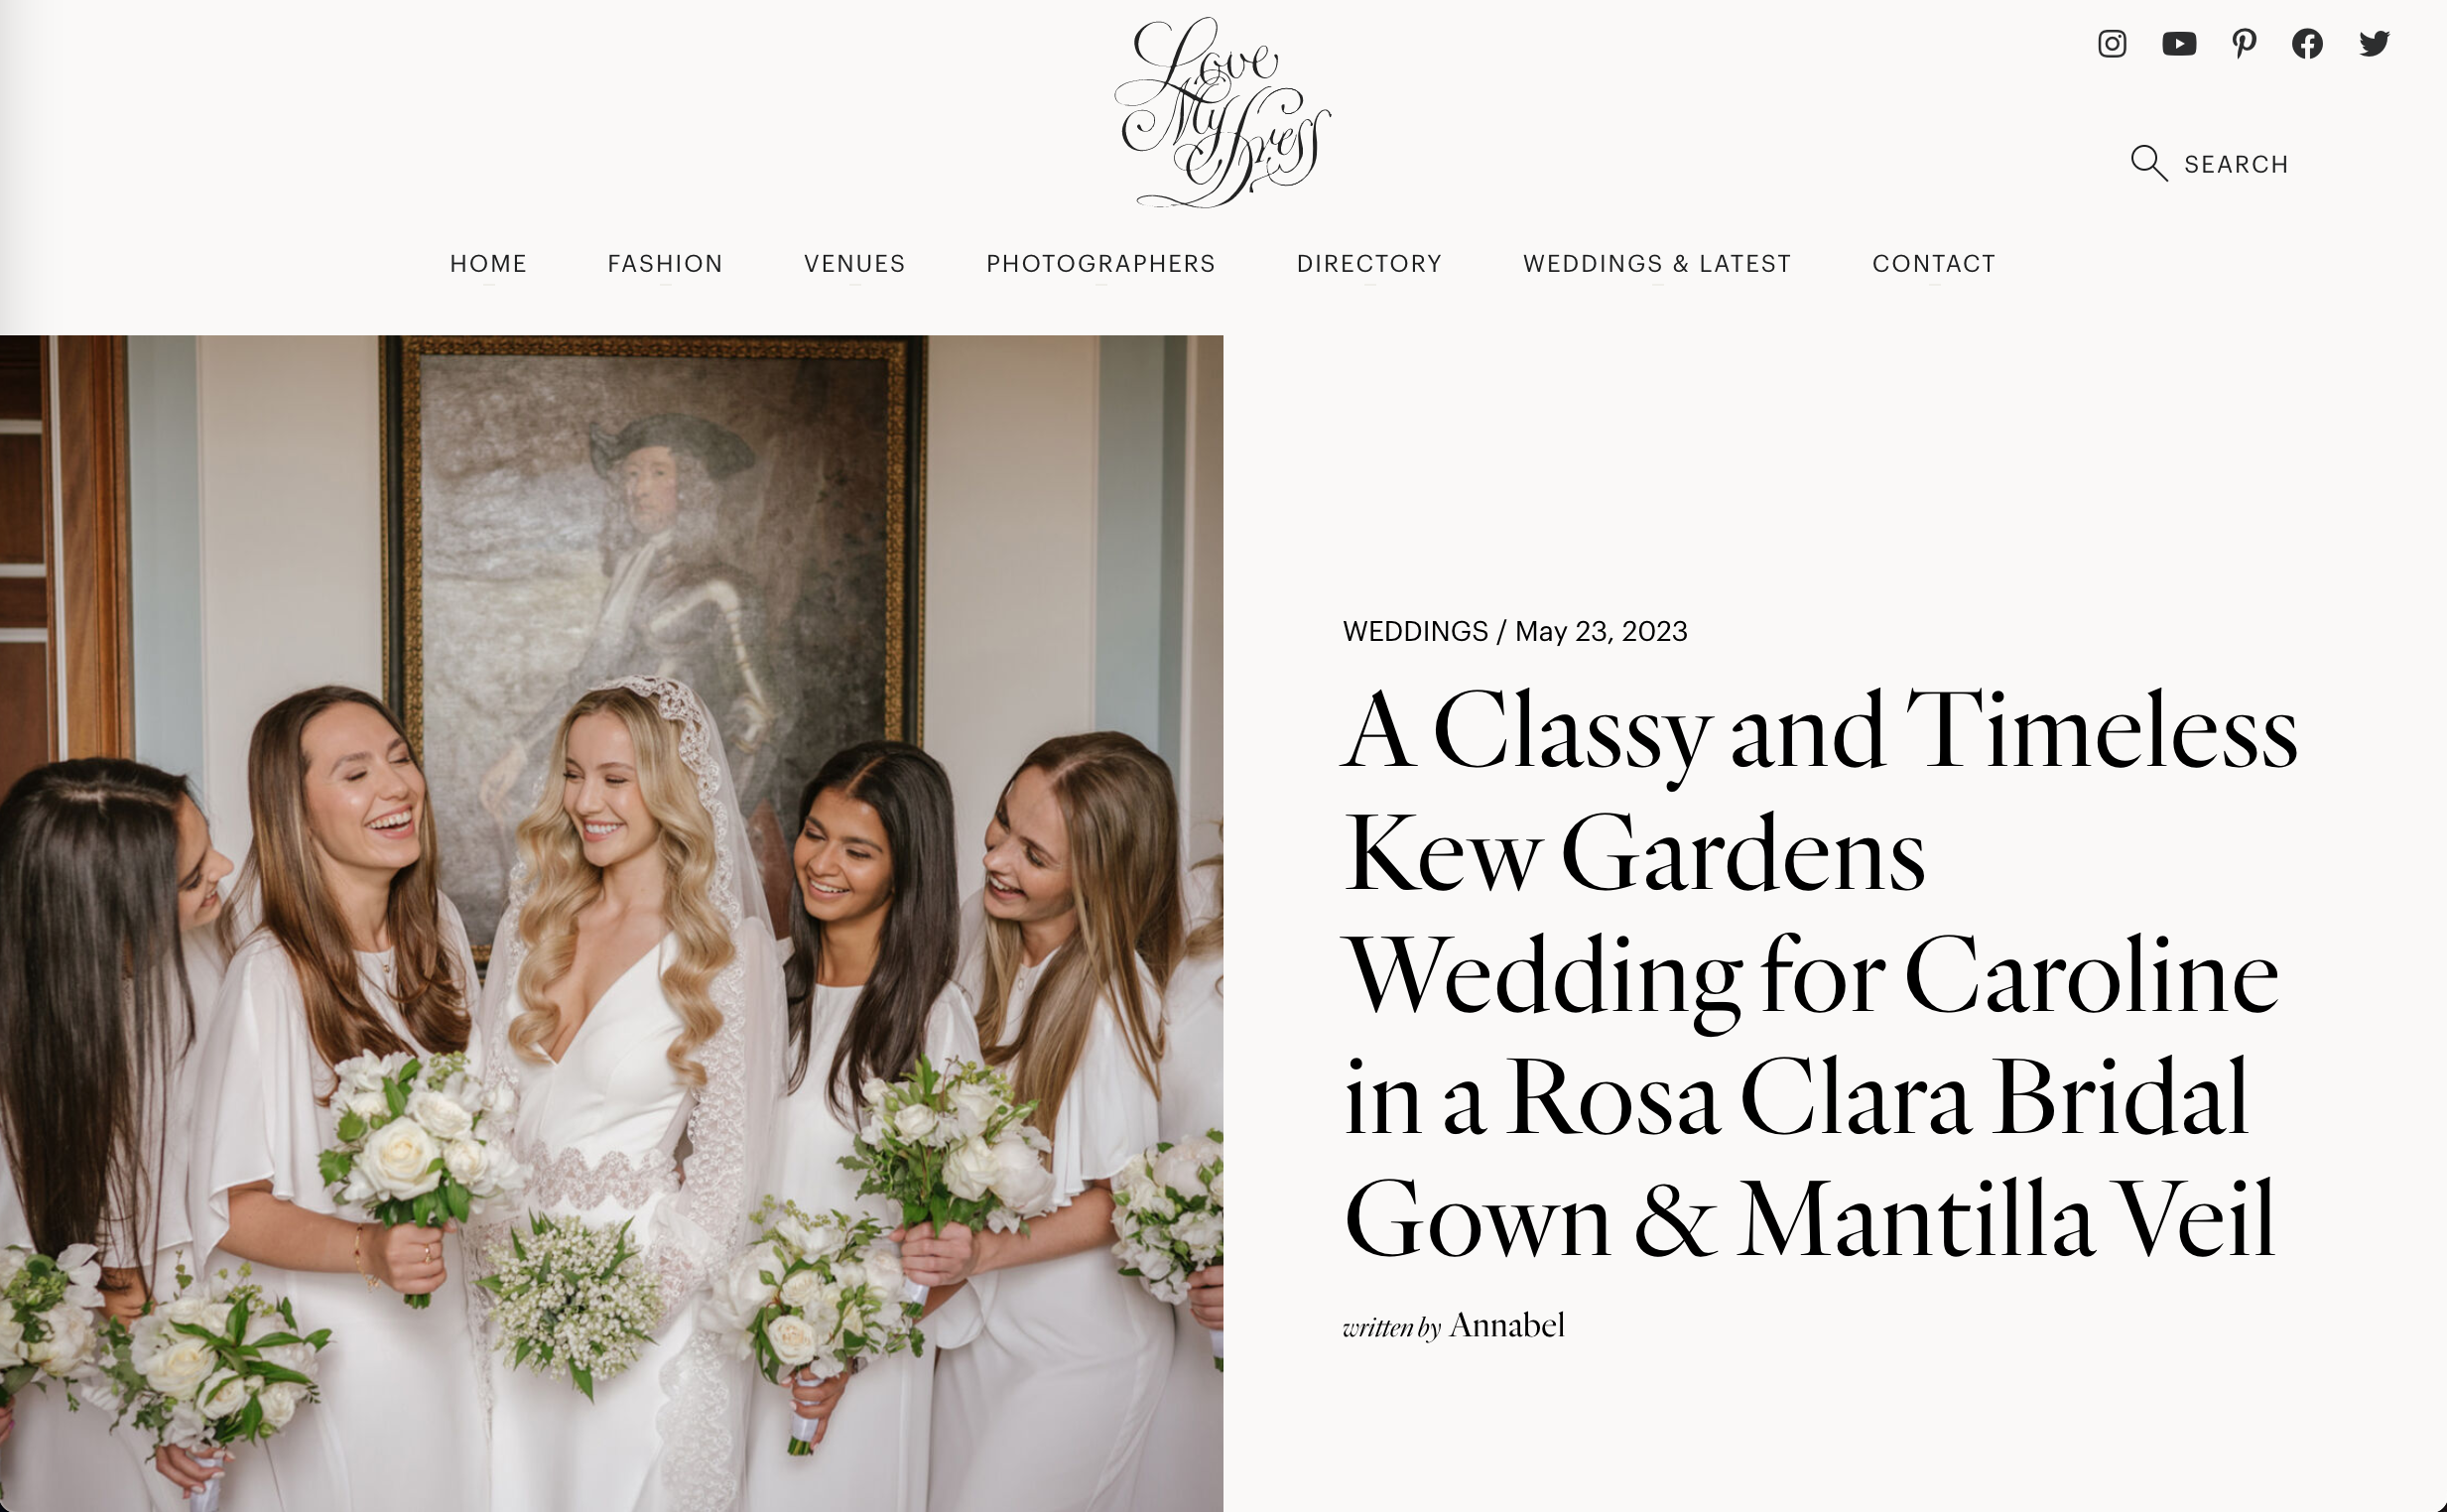The image size is (2447, 1512).
Task: Visit the Pinterest page icon
Action: (2244, 44)
